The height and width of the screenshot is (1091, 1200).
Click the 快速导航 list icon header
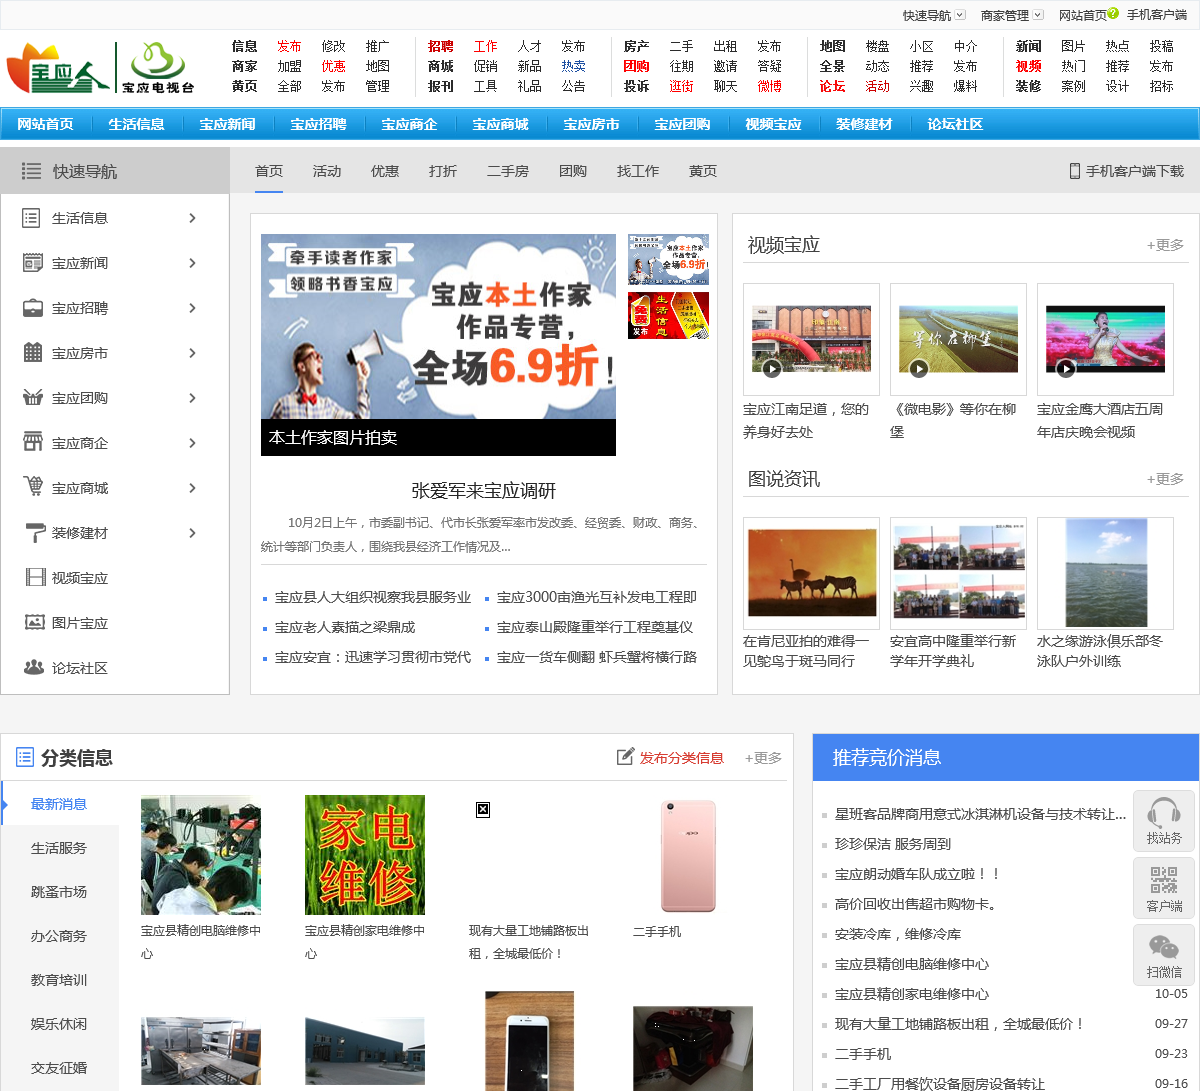[x=32, y=171]
